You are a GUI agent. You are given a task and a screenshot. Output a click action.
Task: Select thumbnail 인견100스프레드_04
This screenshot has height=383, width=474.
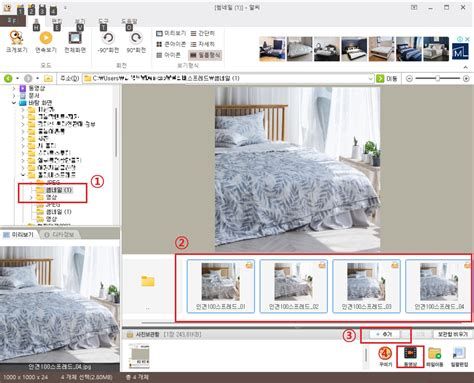[x=439, y=286]
